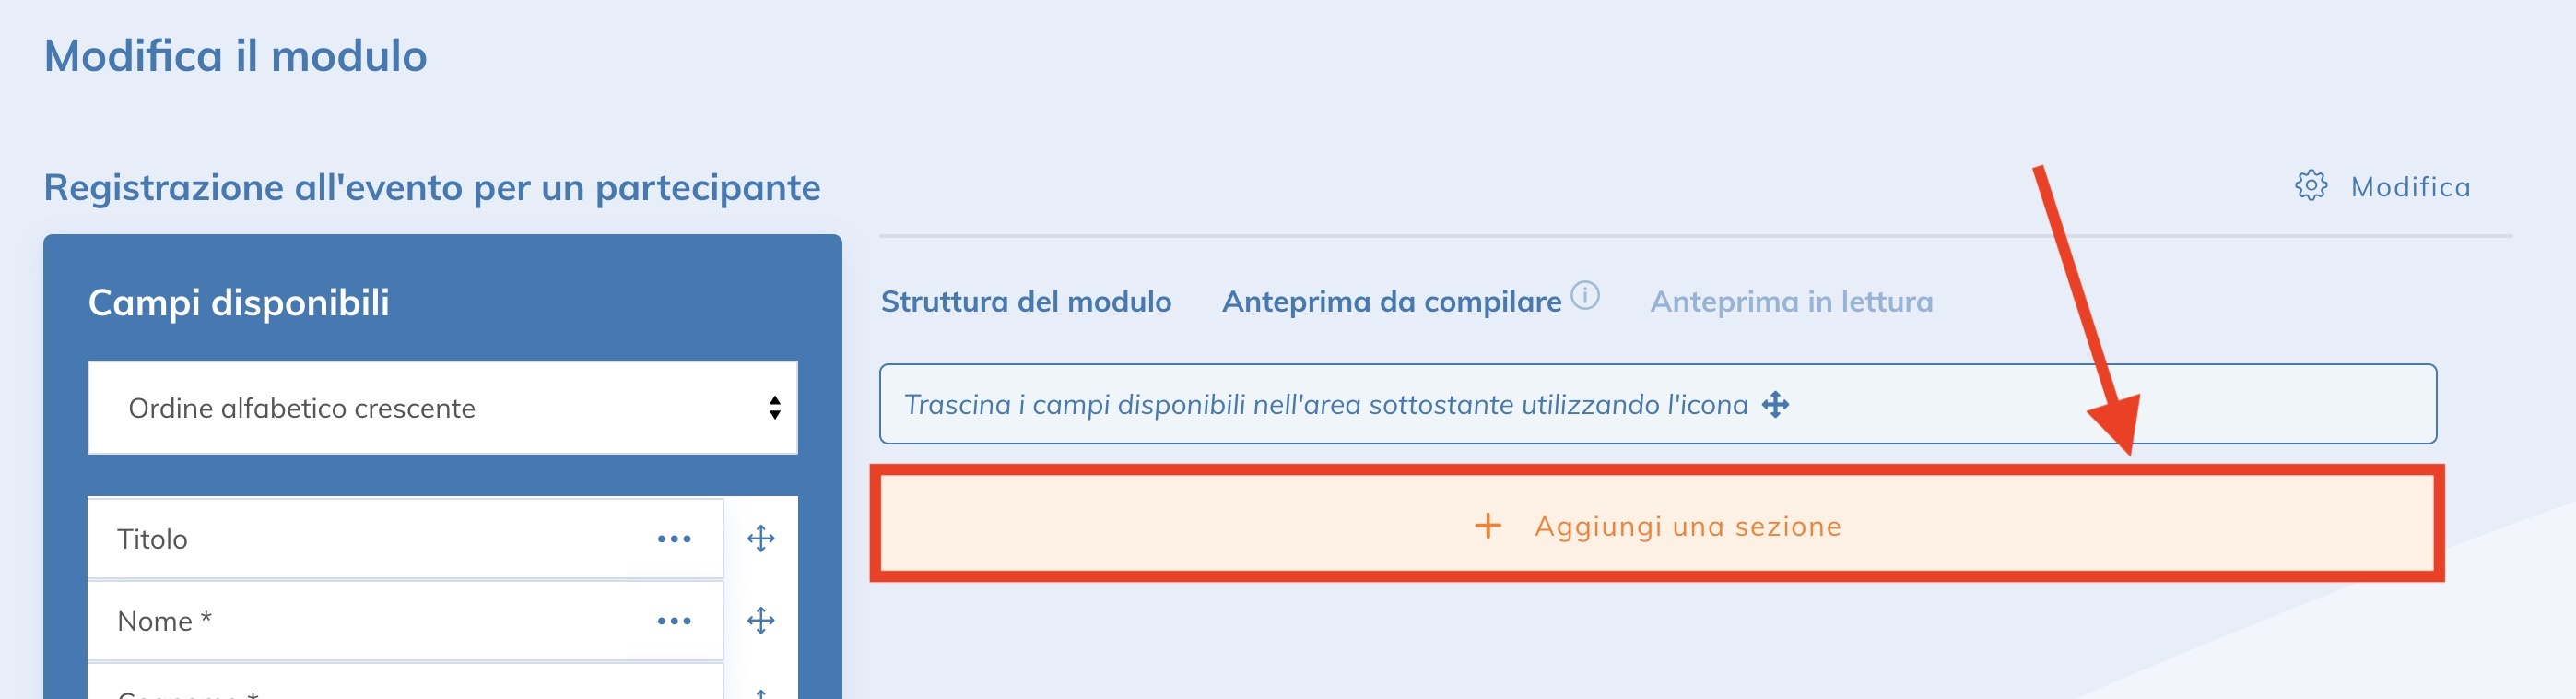Open the Anteprima da compilare tab
2576x699 pixels.
[1390, 301]
